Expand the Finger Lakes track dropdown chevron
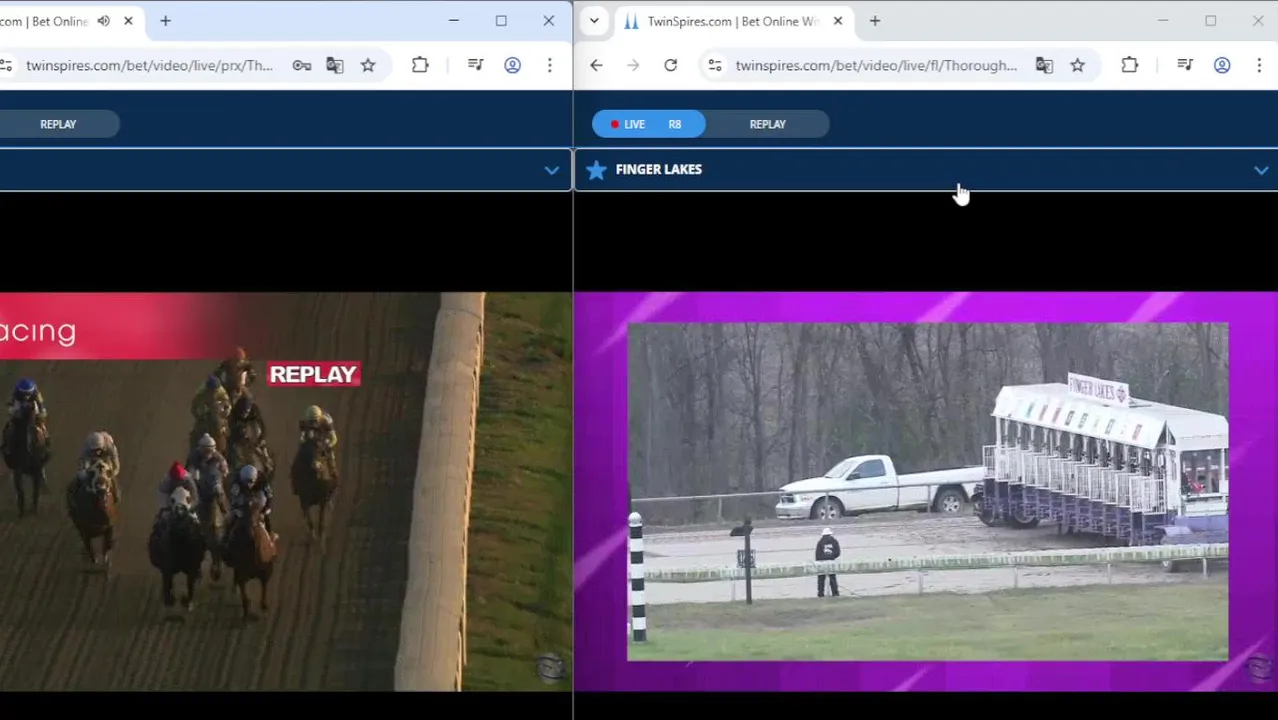The image size is (1278, 720). point(1261,171)
